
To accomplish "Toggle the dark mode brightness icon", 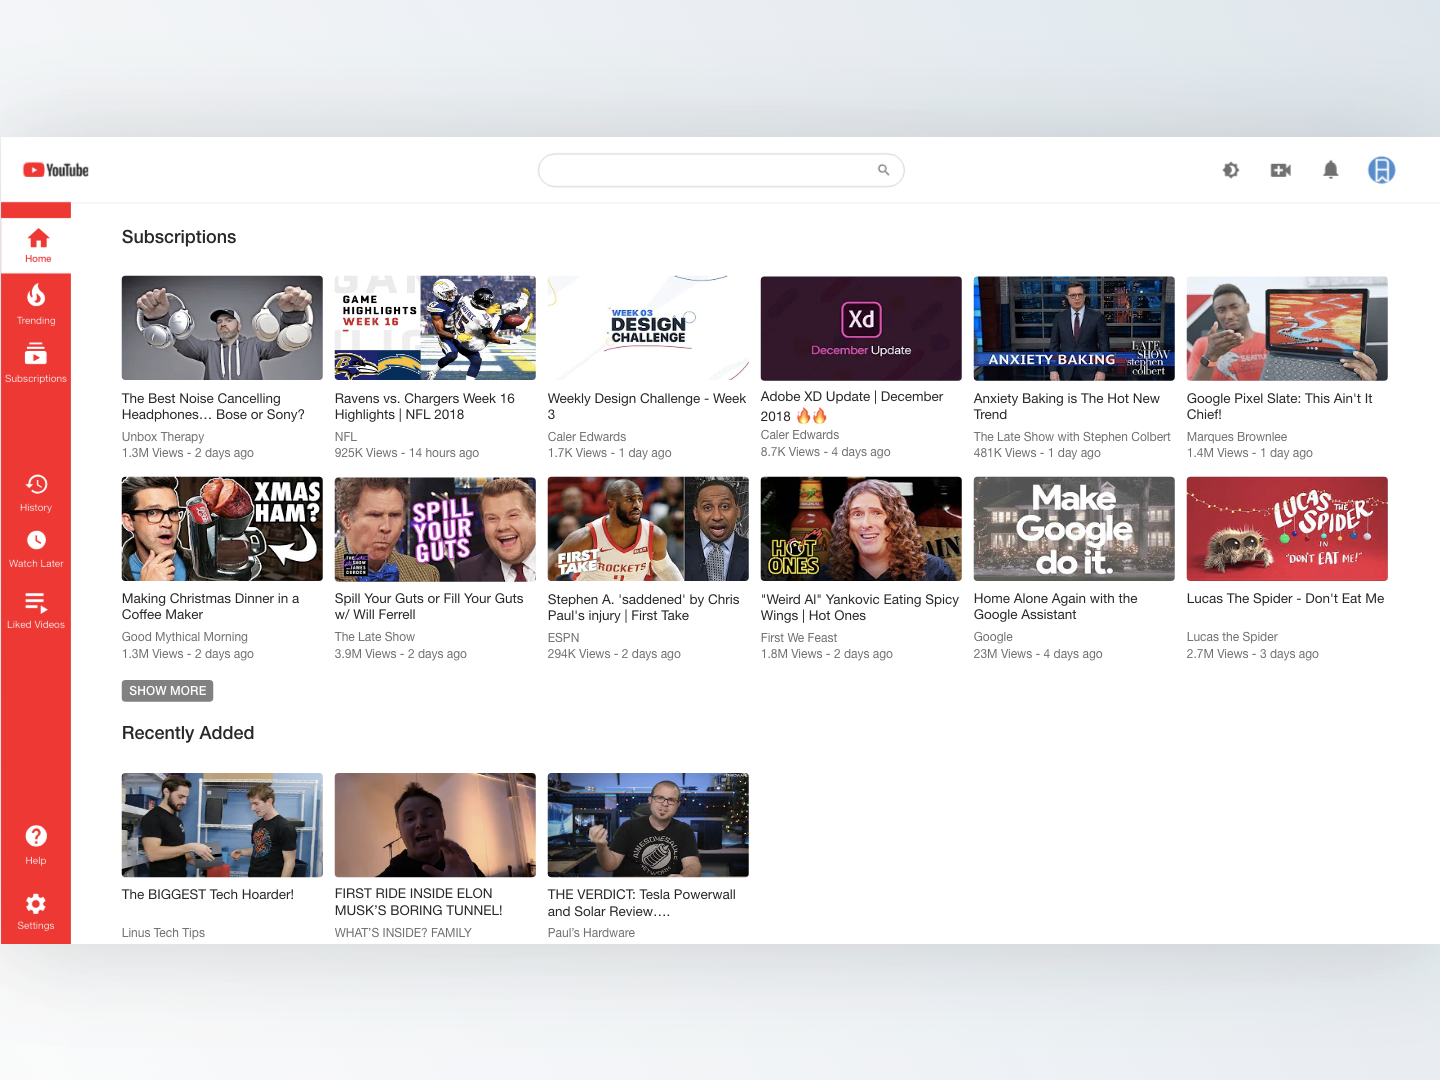I will point(1231,170).
